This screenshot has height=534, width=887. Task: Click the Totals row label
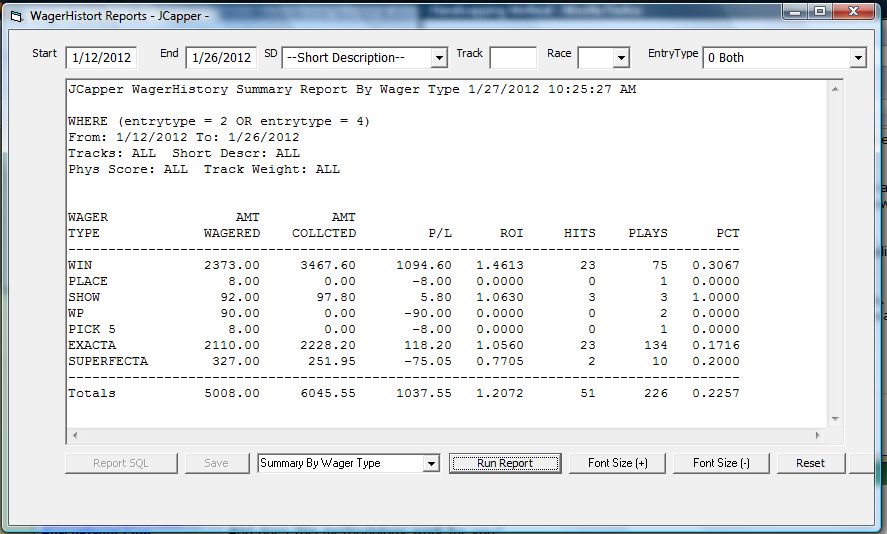pyautogui.click(x=92, y=393)
